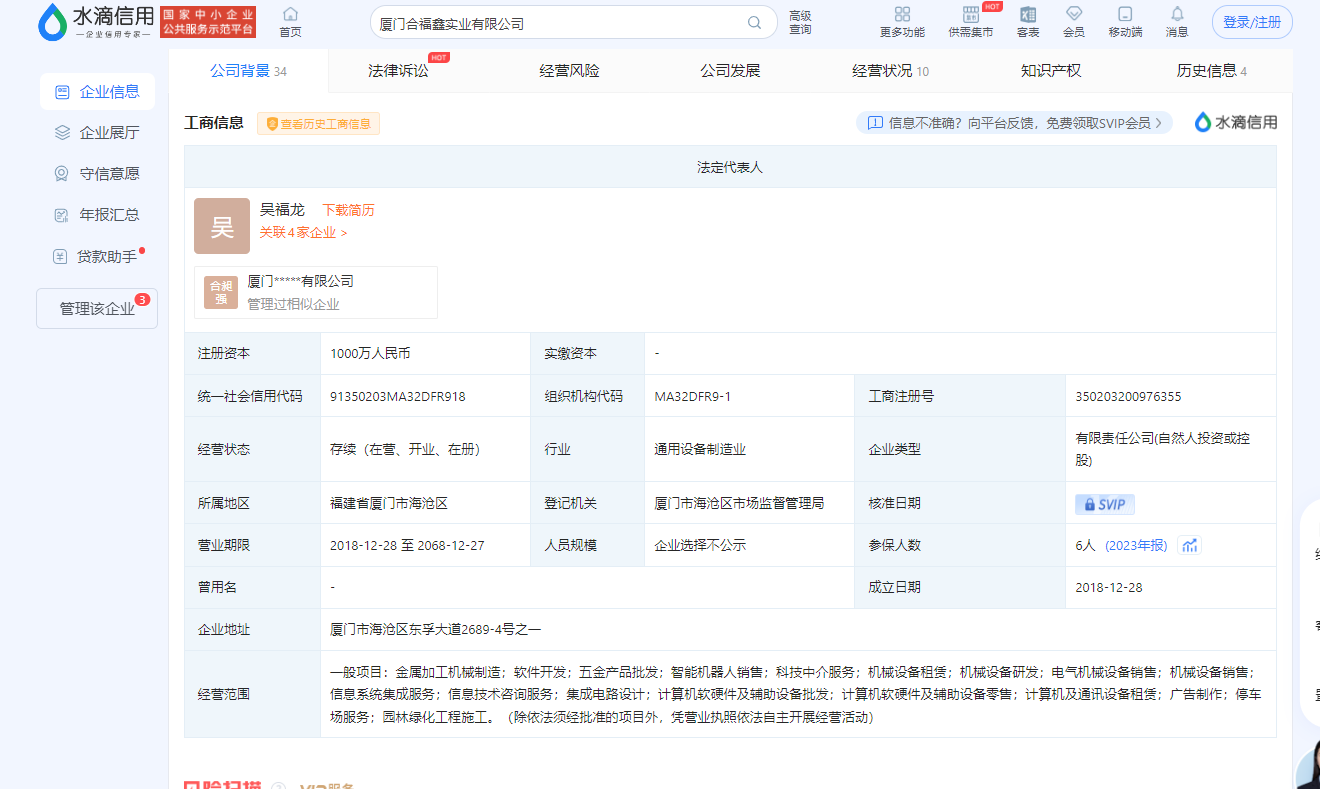Focus the company name search field
Viewport: 1320px width, 789px height.
[x=560, y=23]
